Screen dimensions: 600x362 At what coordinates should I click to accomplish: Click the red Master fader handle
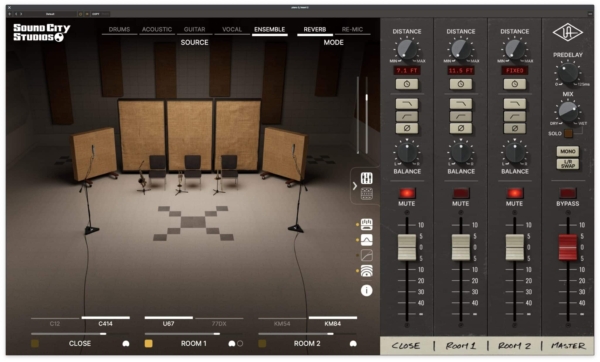[x=568, y=248]
